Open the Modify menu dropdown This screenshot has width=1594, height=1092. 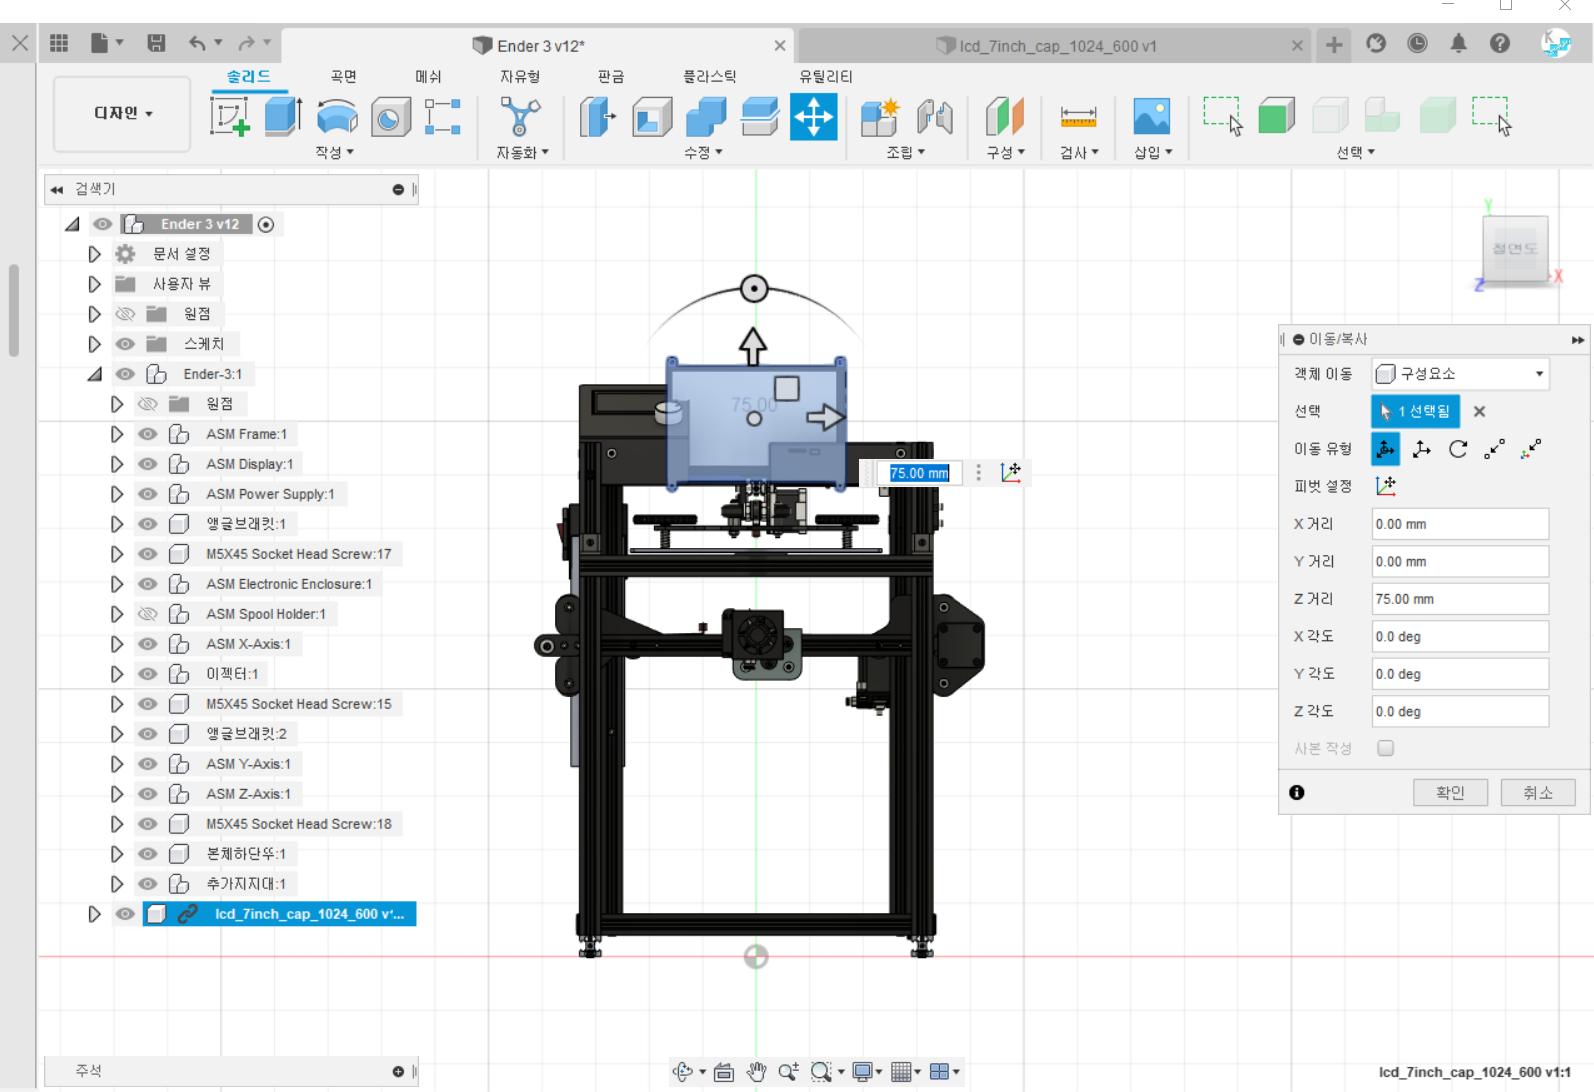[x=703, y=152]
